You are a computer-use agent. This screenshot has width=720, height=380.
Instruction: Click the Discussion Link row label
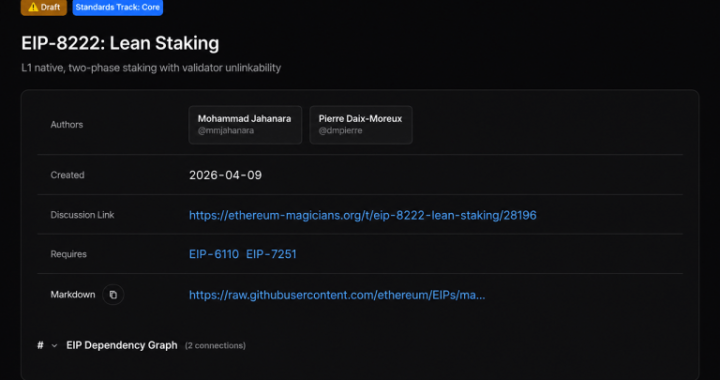82,215
